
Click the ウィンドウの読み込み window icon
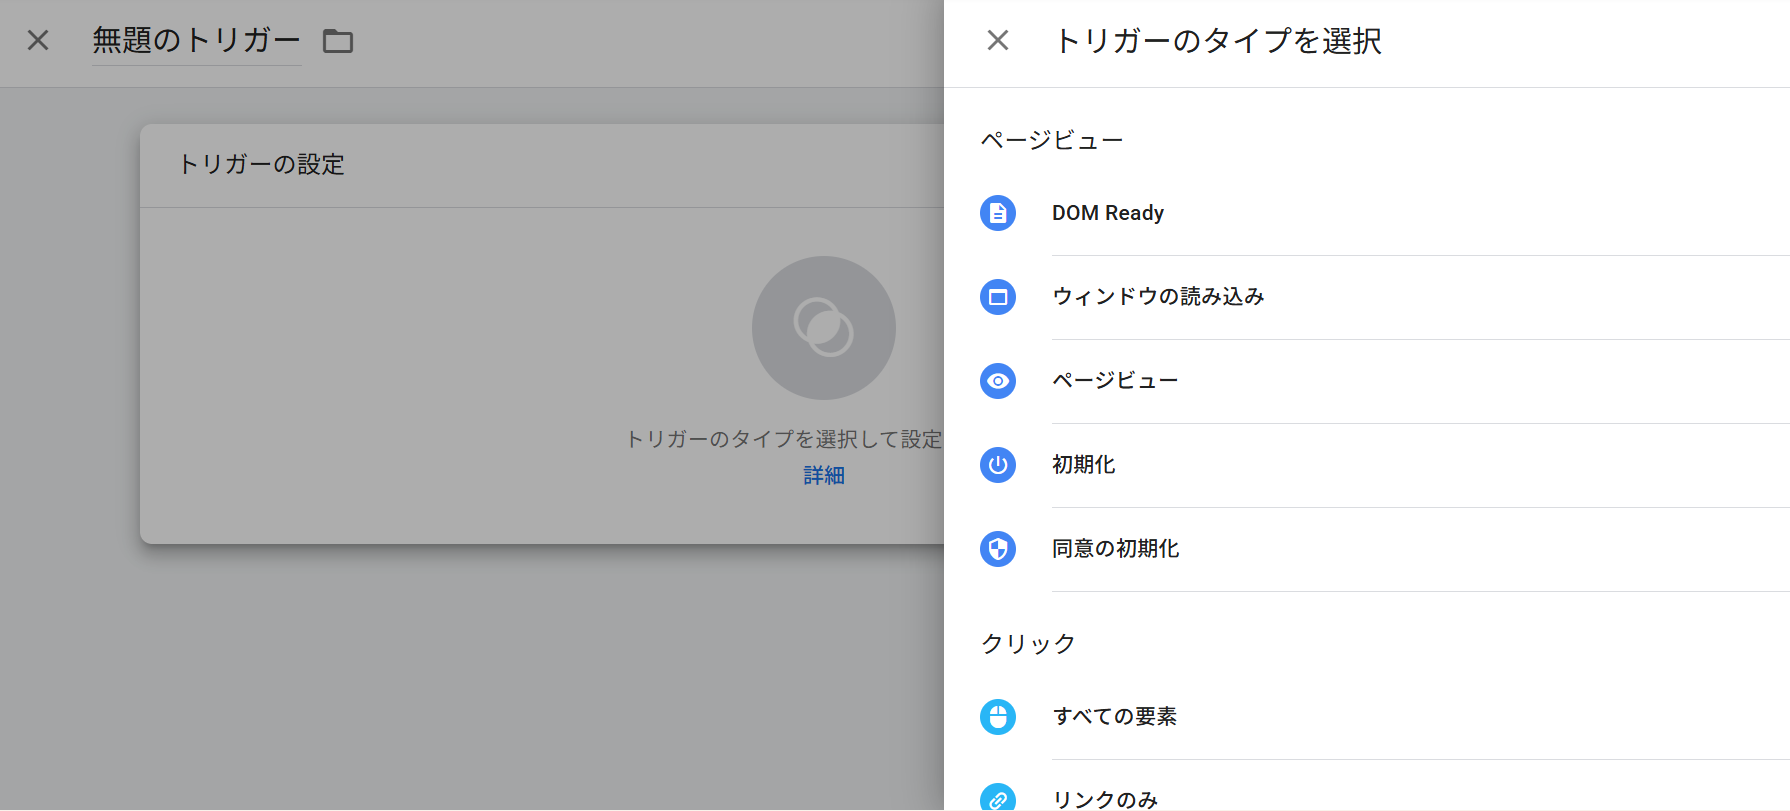point(997,297)
